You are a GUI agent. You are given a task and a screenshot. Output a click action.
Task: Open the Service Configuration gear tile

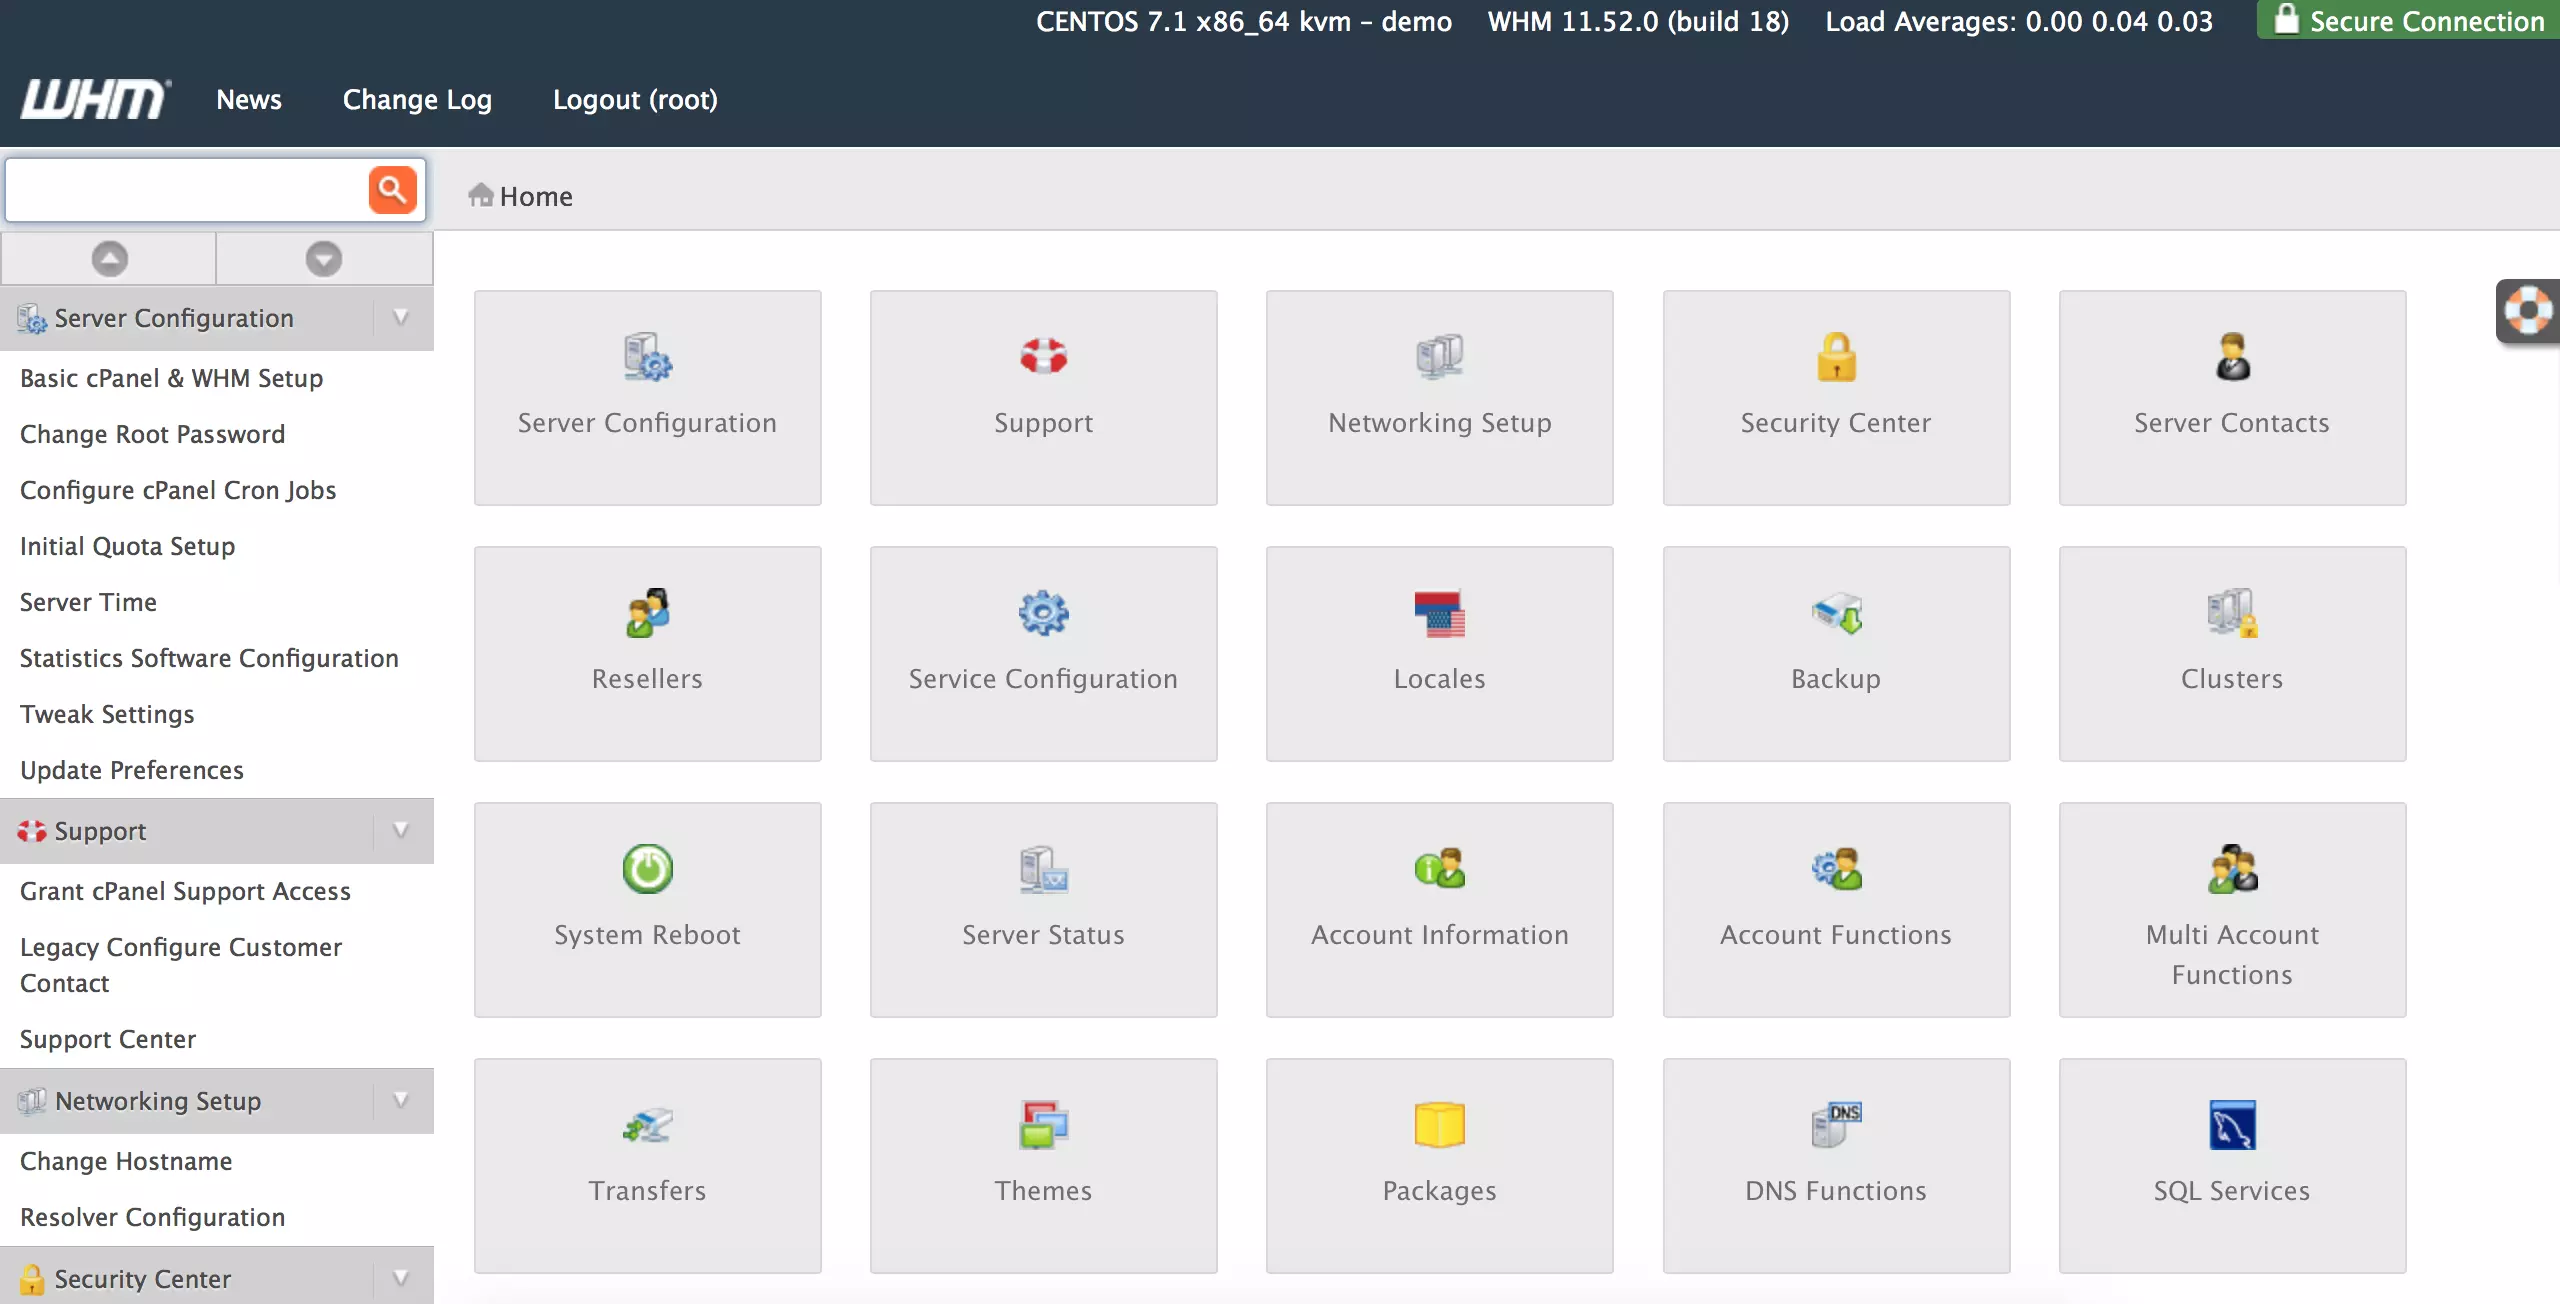[1043, 653]
